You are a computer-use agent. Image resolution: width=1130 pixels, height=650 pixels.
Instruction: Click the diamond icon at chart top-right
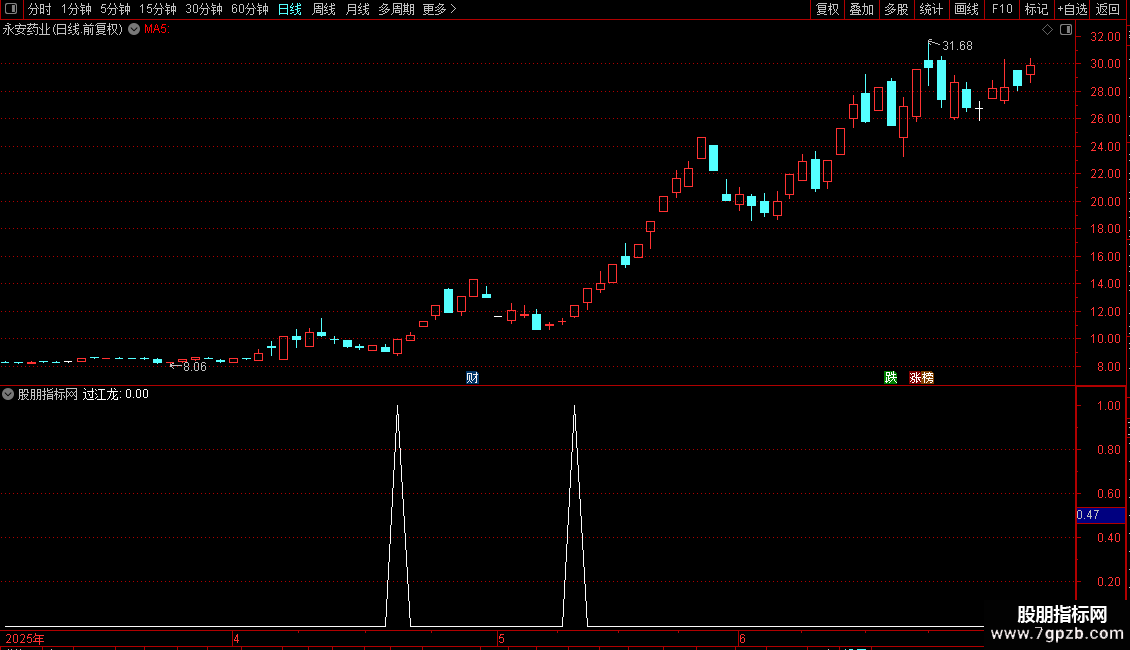click(1047, 30)
